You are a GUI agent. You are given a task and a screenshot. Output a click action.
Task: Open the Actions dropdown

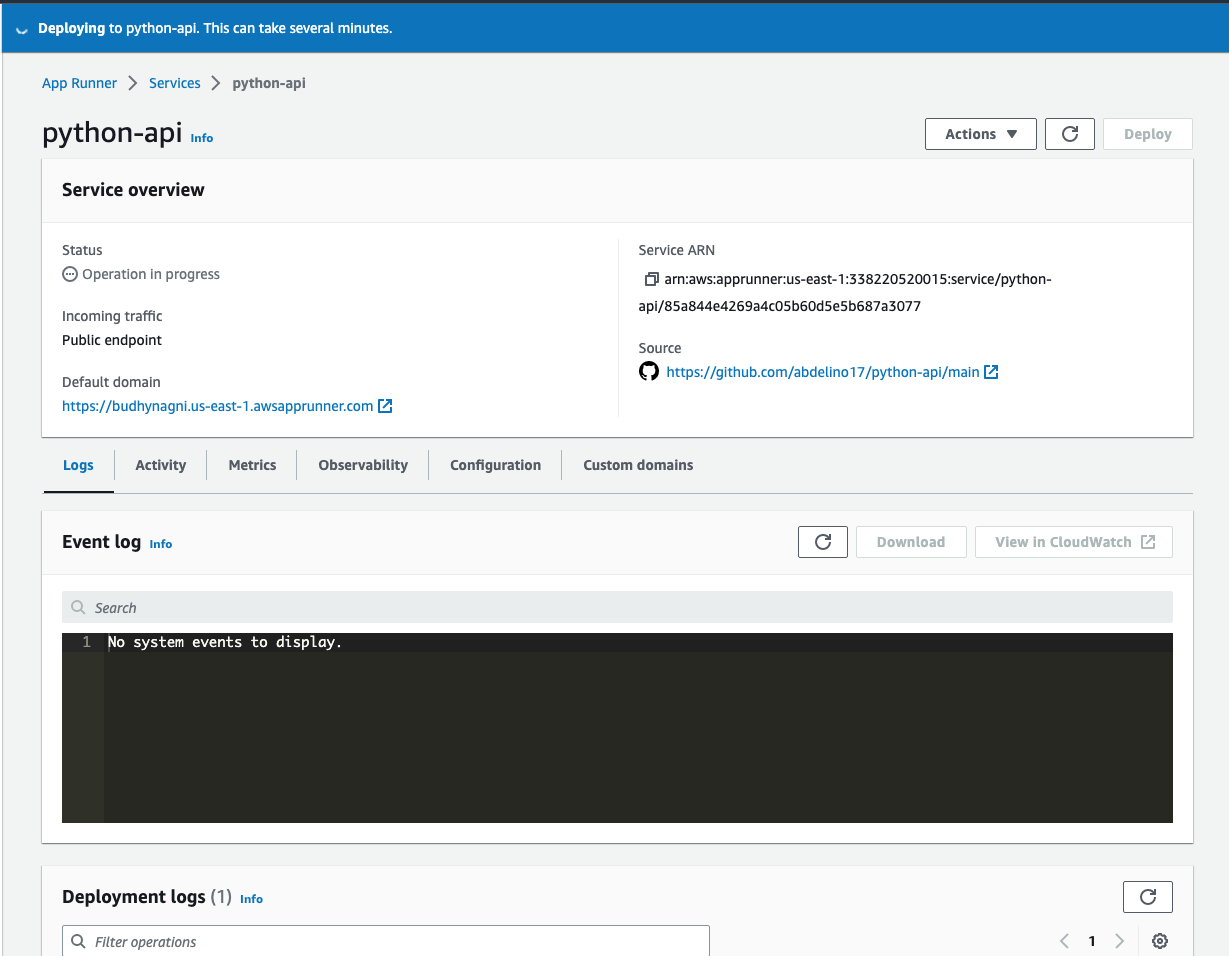(x=980, y=133)
